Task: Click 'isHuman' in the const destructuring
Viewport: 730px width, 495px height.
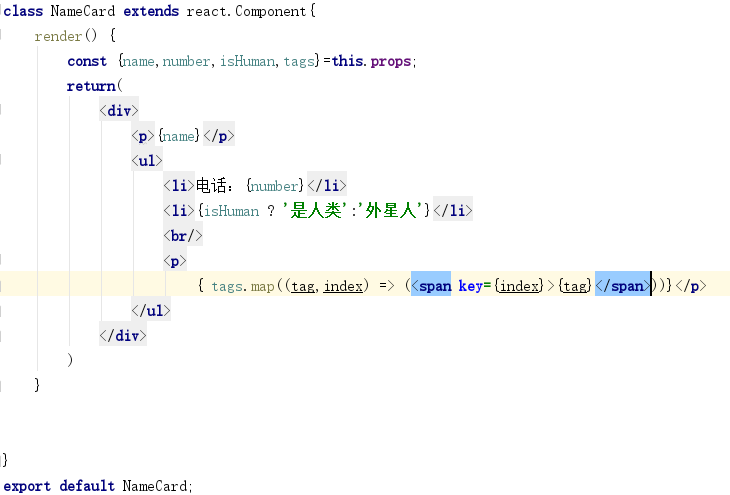Action: [247, 61]
